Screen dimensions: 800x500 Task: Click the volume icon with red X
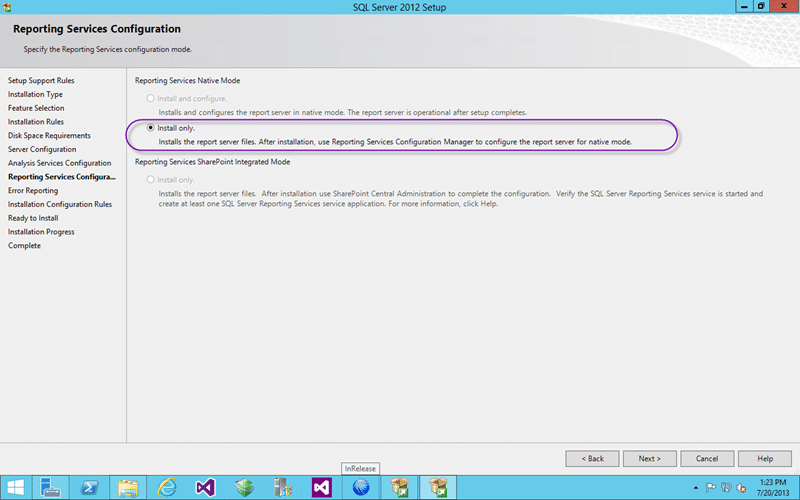click(x=741, y=488)
